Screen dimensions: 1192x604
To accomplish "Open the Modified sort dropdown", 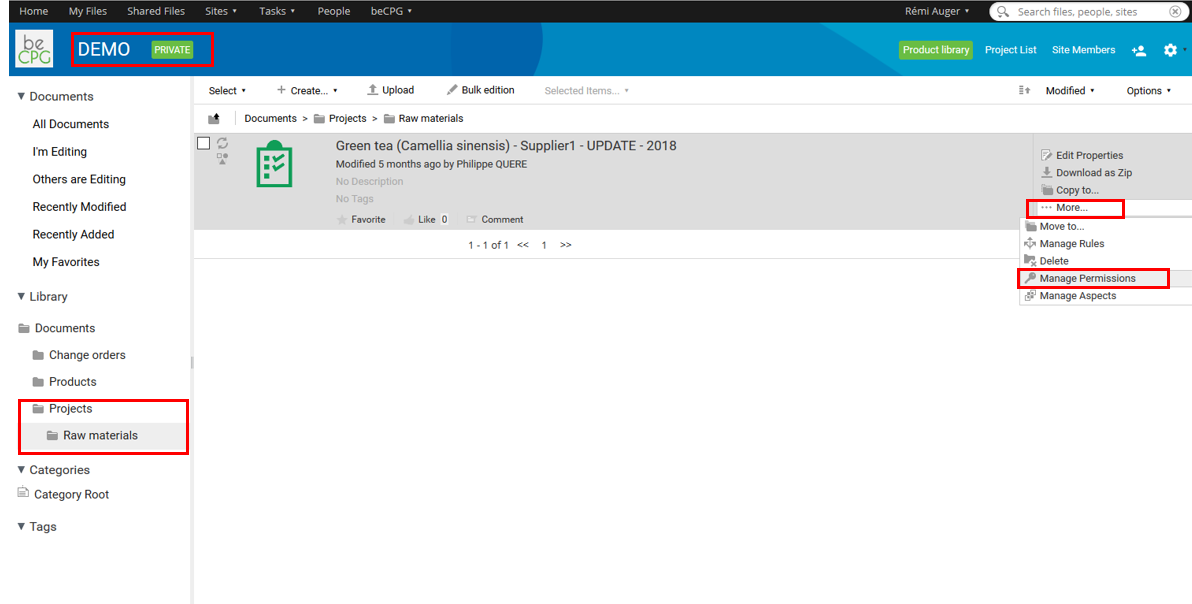I will click(x=1070, y=90).
